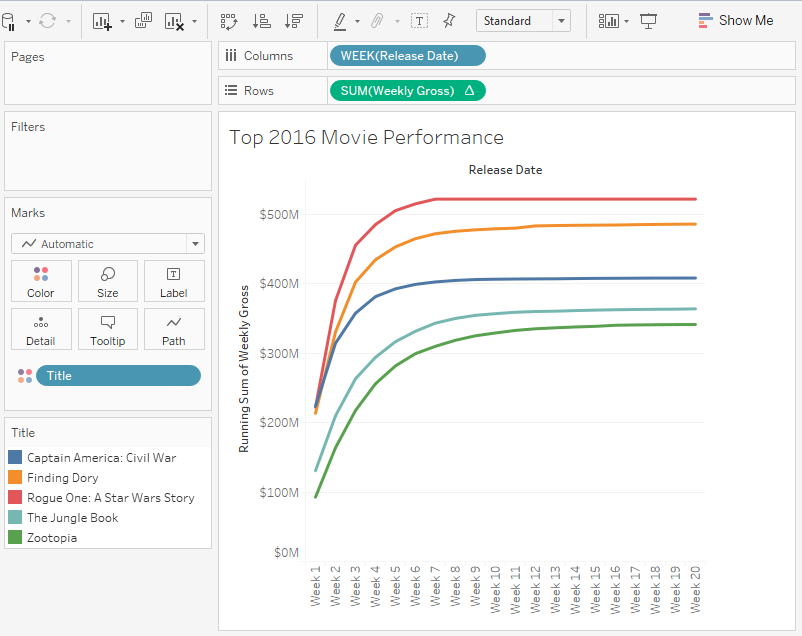Click the New Worksheet icon

(x=102, y=21)
